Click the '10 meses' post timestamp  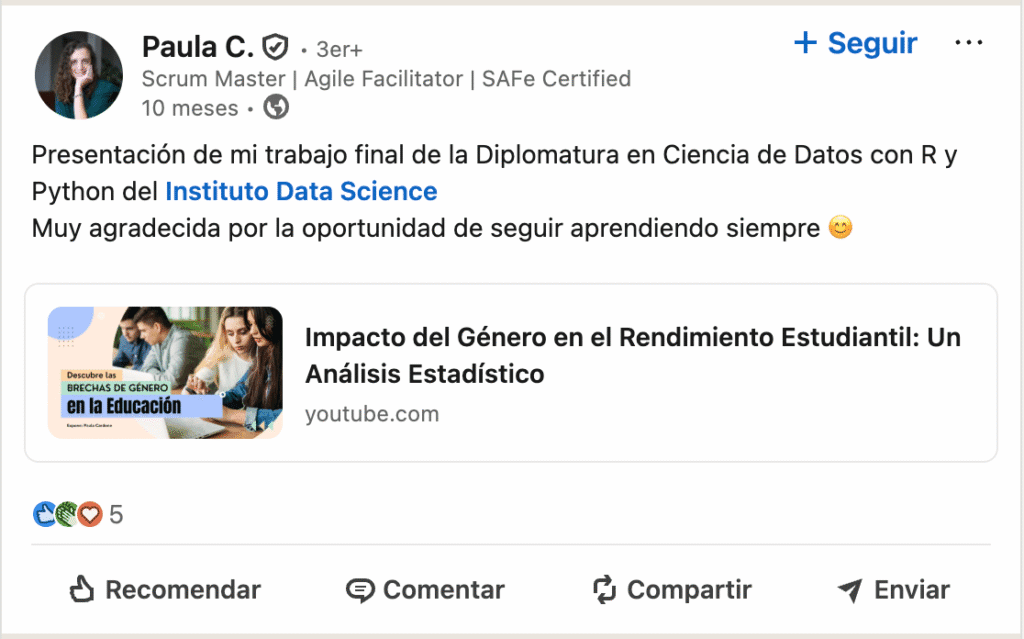pos(190,108)
